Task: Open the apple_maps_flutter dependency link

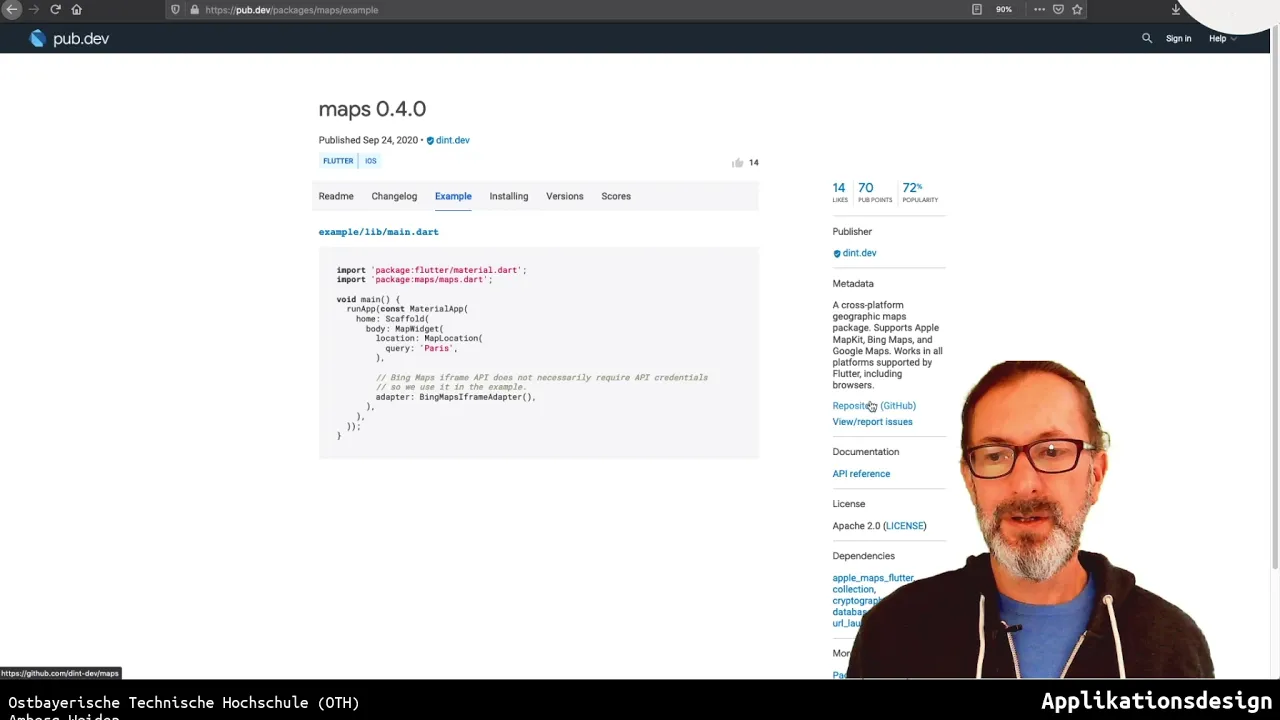Action: [x=873, y=578]
